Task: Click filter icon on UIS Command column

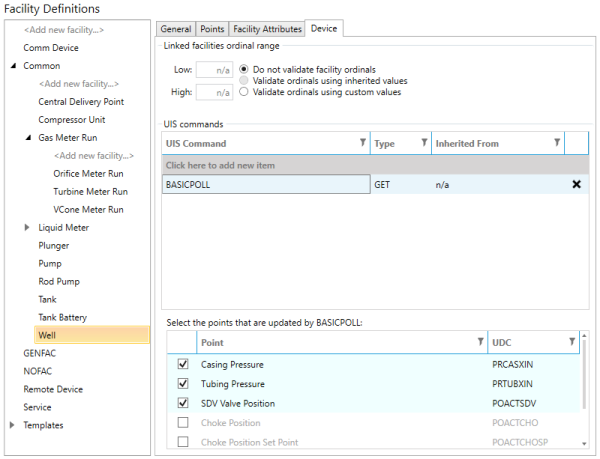Action: coord(362,143)
